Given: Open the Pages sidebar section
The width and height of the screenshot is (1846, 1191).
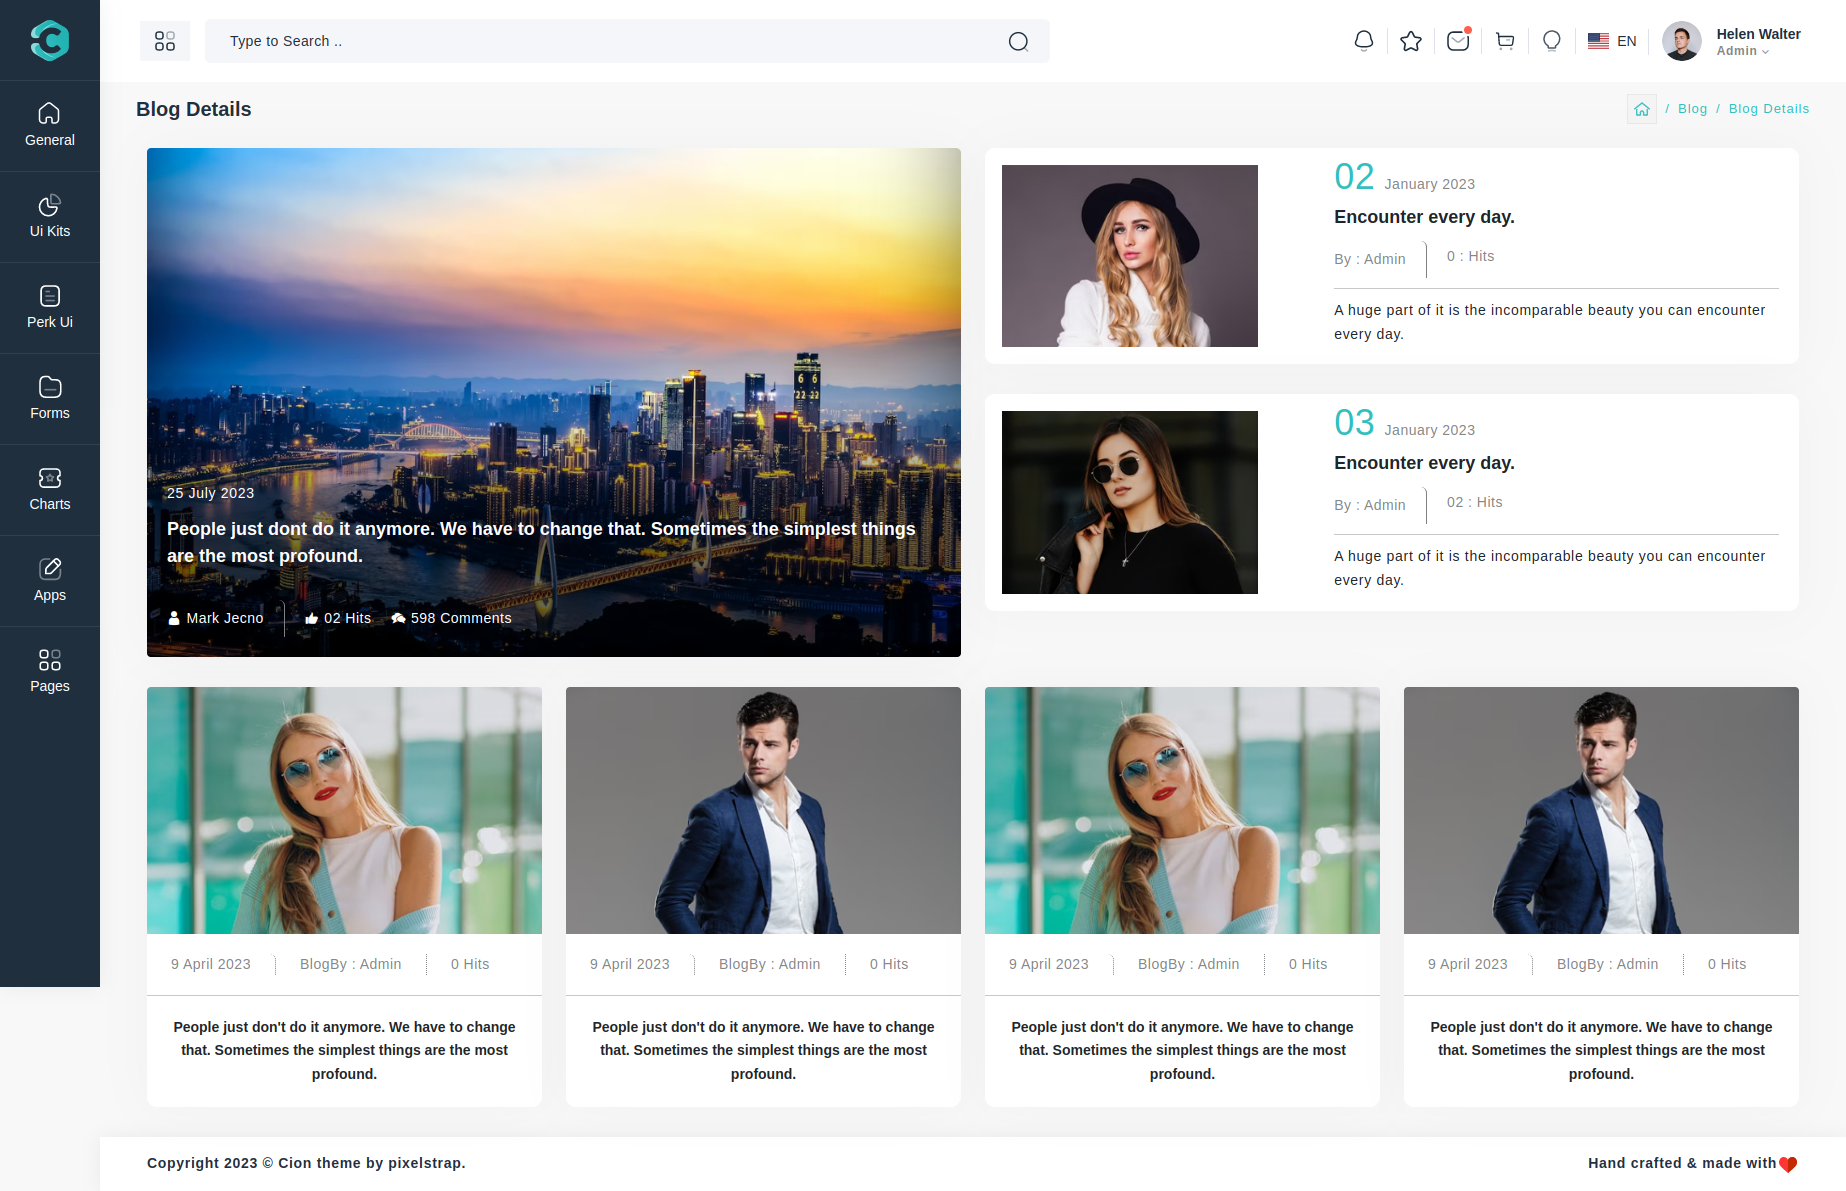Looking at the screenshot, I should 50,672.
